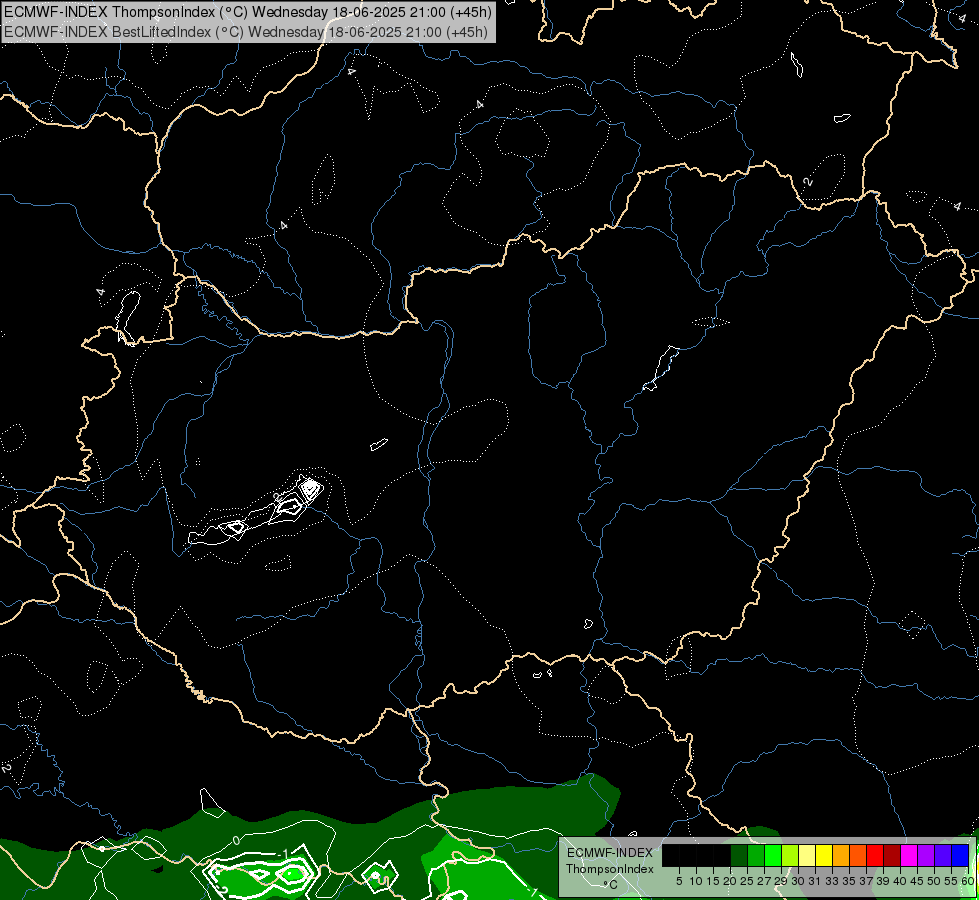This screenshot has height=900, width=979.
Task: Click the legend tick value 20
Action: [x=730, y=881]
